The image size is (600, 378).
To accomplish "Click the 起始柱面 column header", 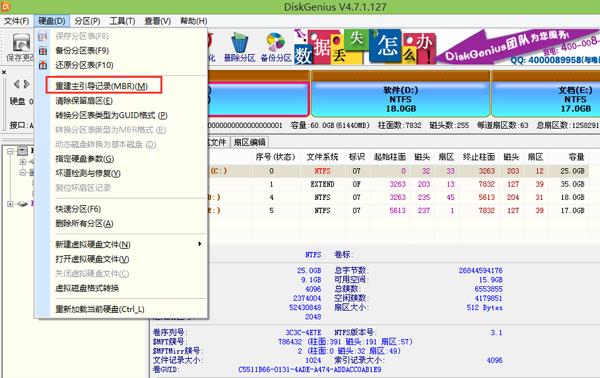I will pyautogui.click(x=390, y=157).
